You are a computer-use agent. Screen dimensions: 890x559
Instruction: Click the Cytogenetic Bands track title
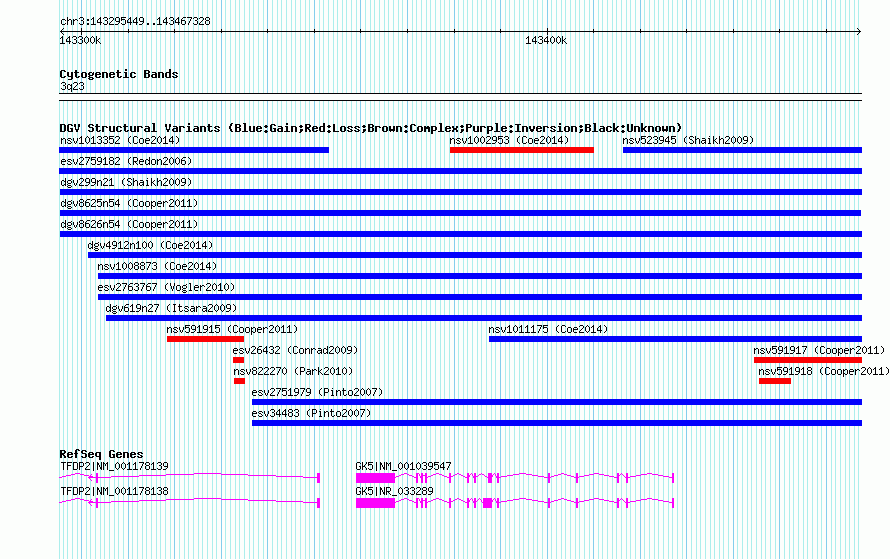point(119,74)
